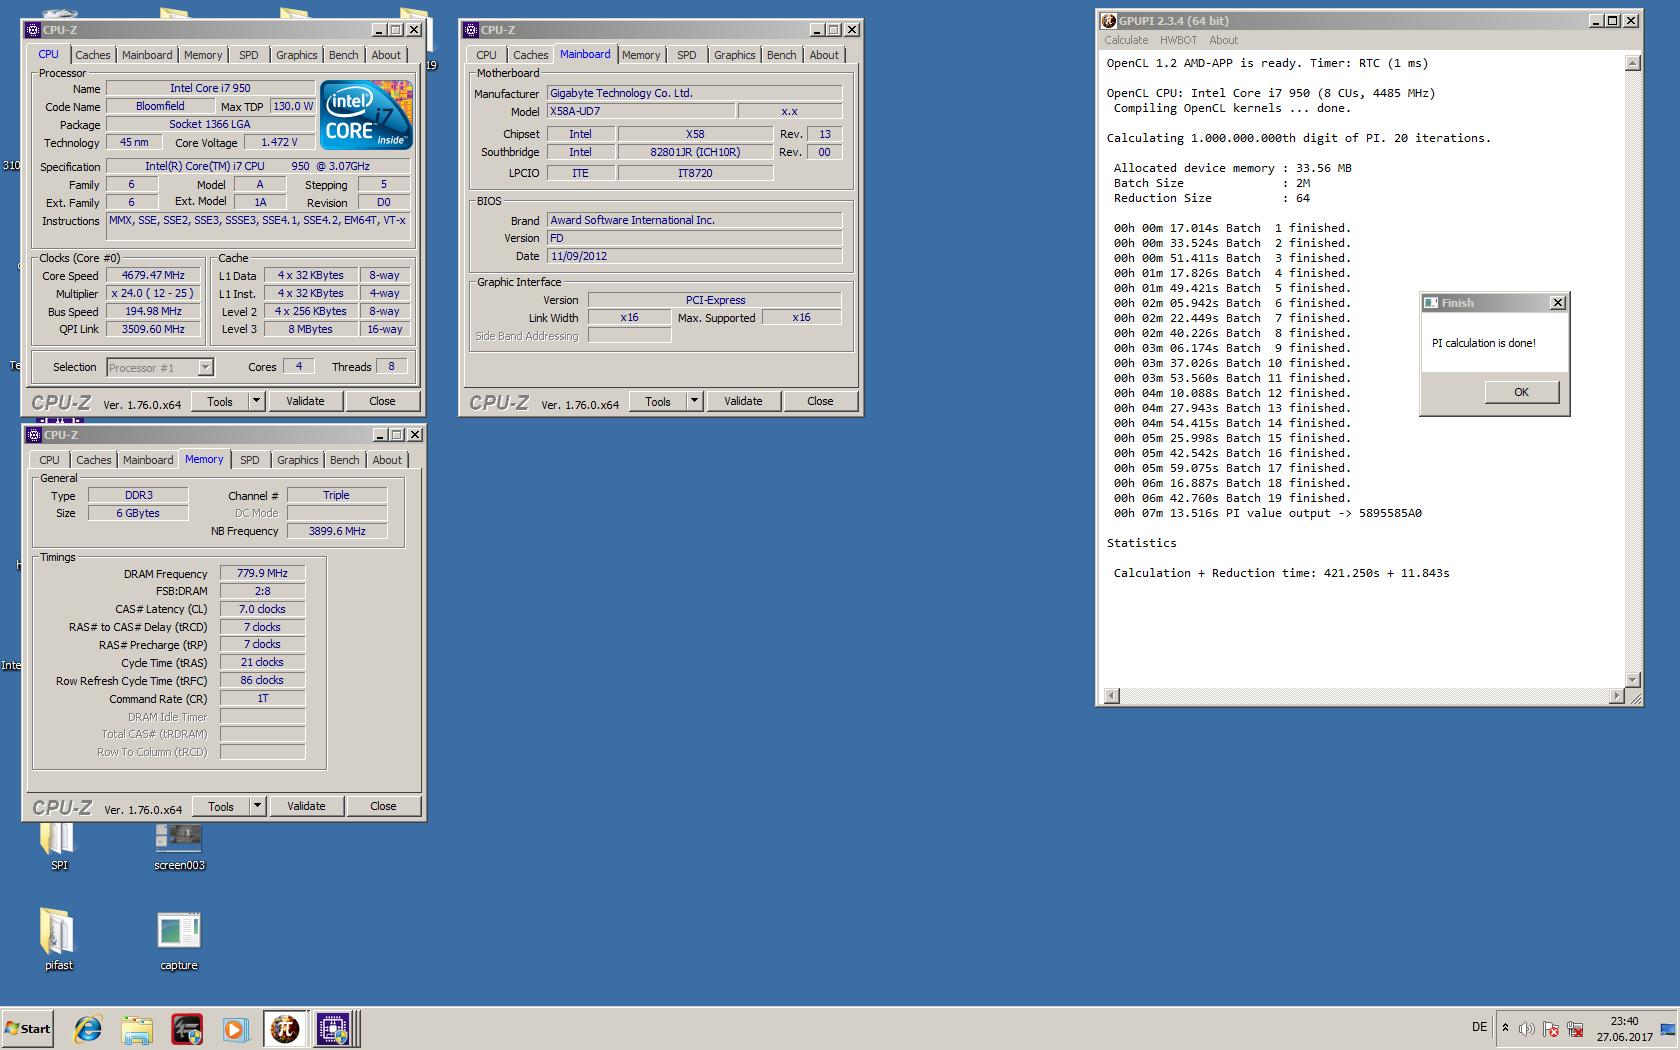Click NB Frequency value 3899.6 MHz
This screenshot has width=1680, height=1050.
337,531
